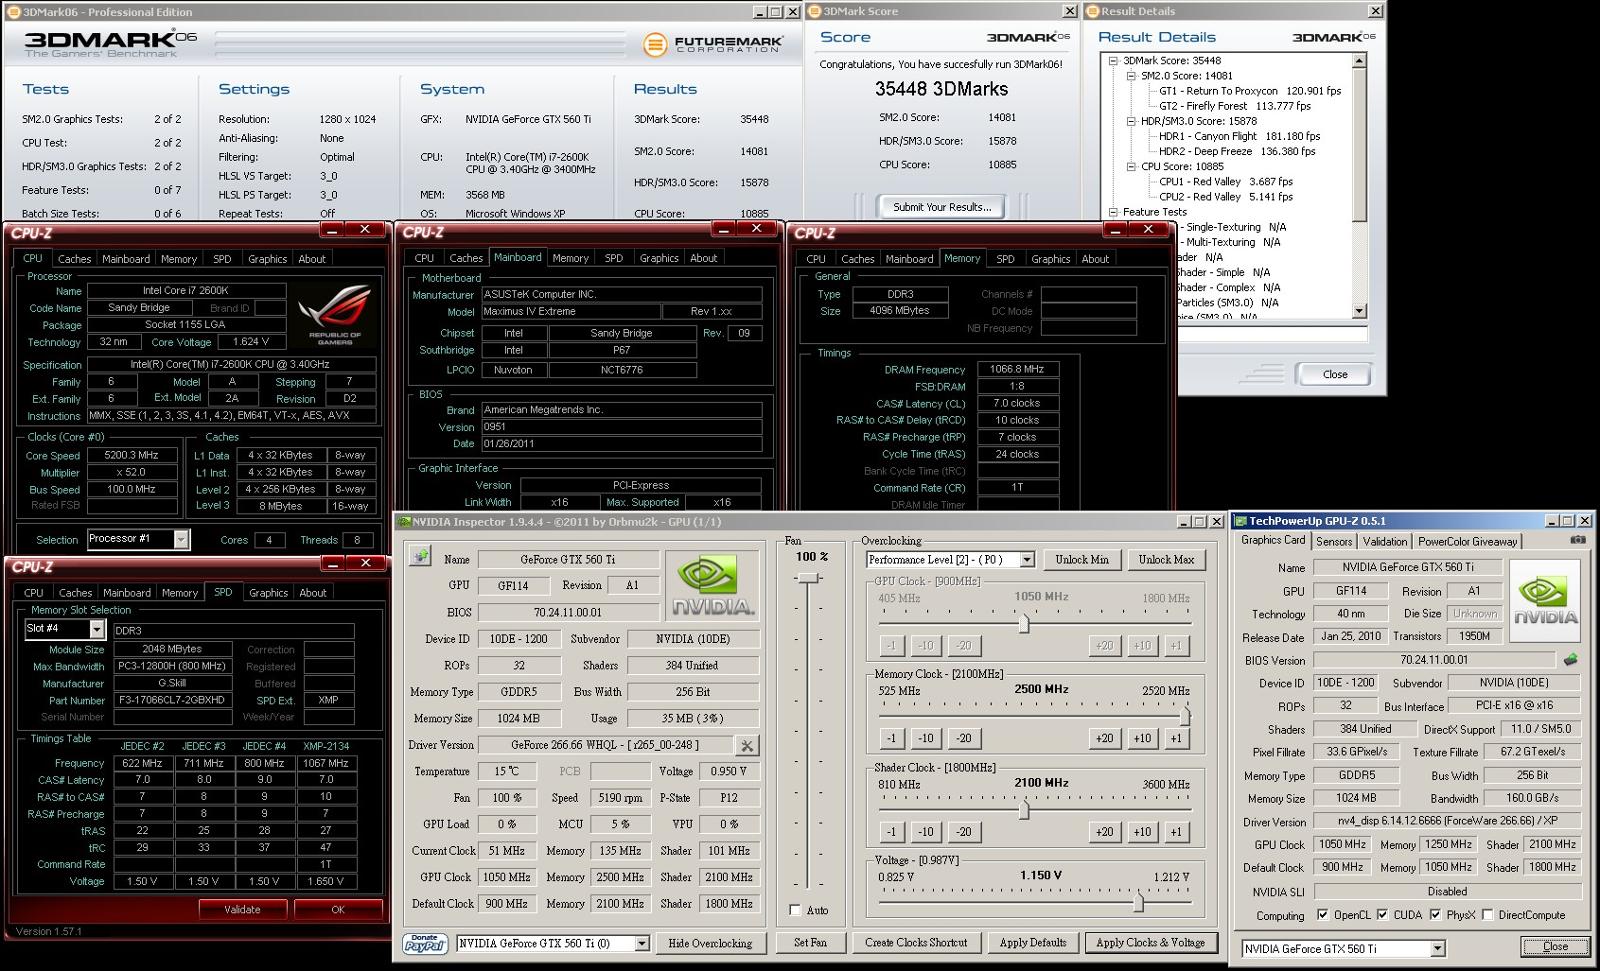Click Result Details scrollbar up arrow
The height and width of the screenshot is (971, 1600).
pyautogui.click(x=1359, y=61)
